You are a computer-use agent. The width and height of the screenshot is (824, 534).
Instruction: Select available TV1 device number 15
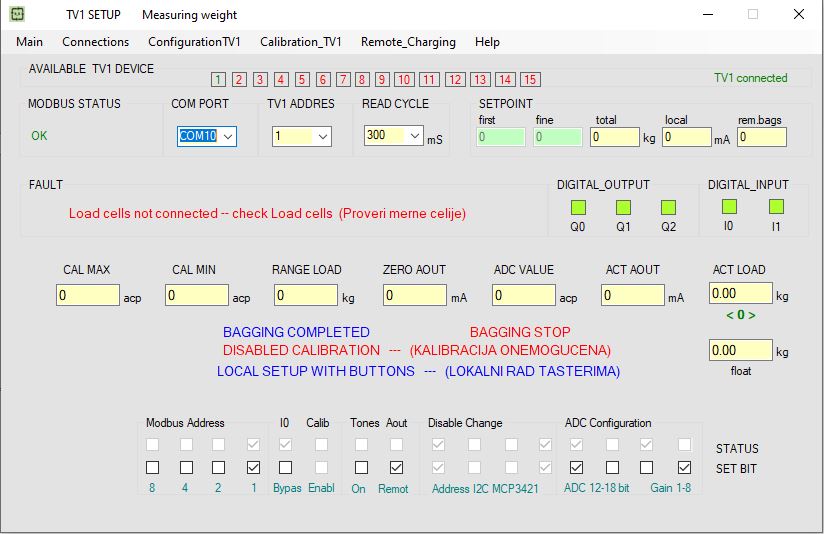tap(530, 79)
